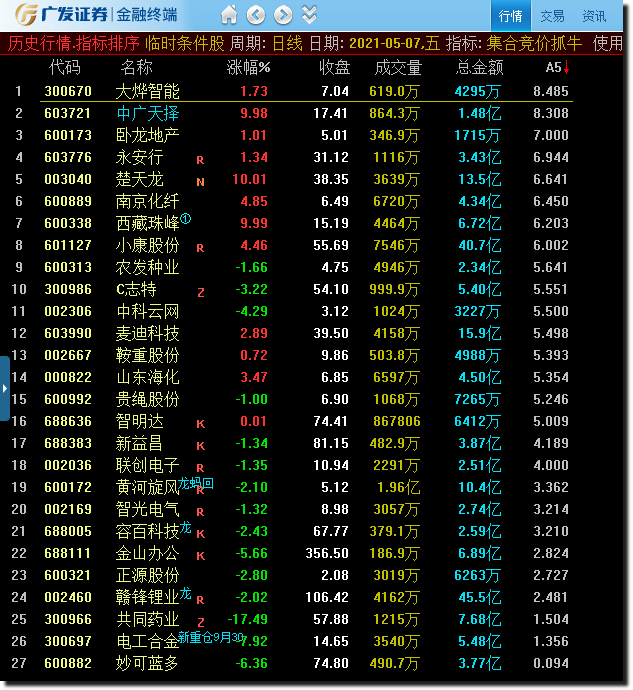
Task: Click the Z marker next to C志特
Action: [201, 292]
